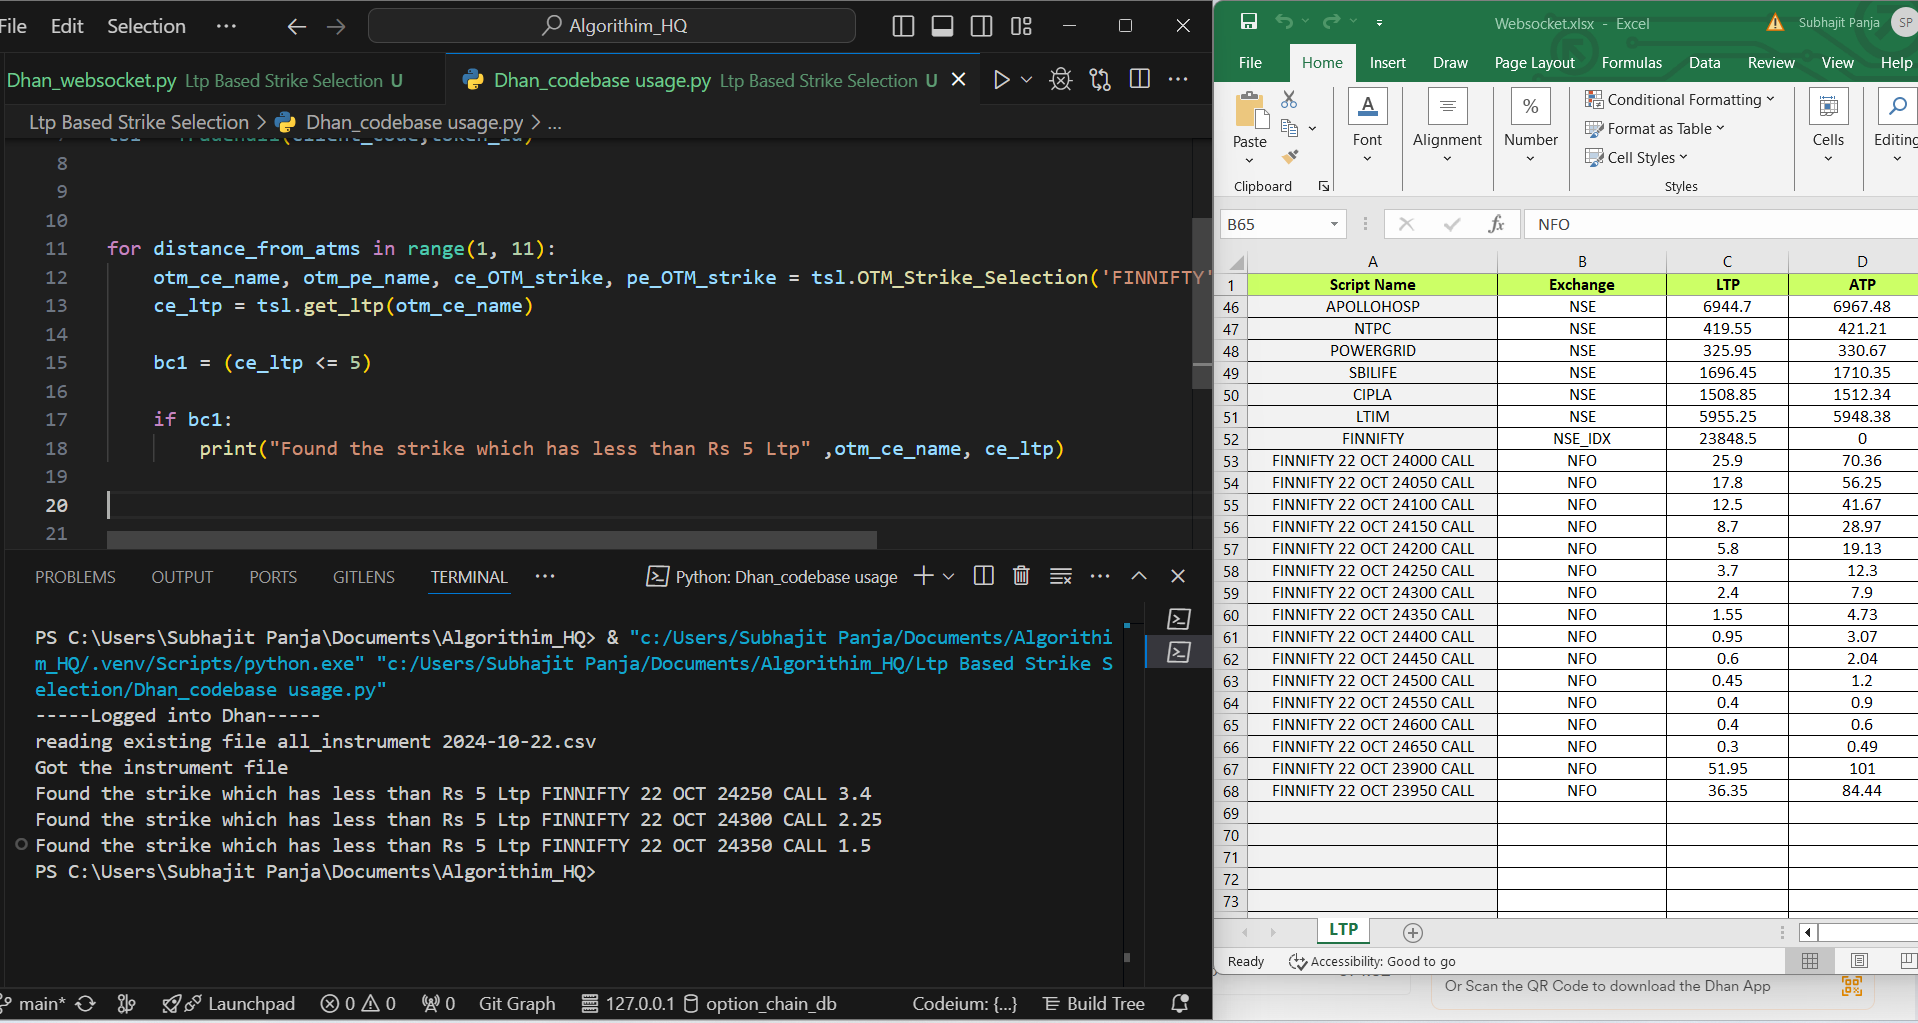Start debugging with the bug icon
This screenshot has width=1918, height=1023.
[x=1060, y=79]
